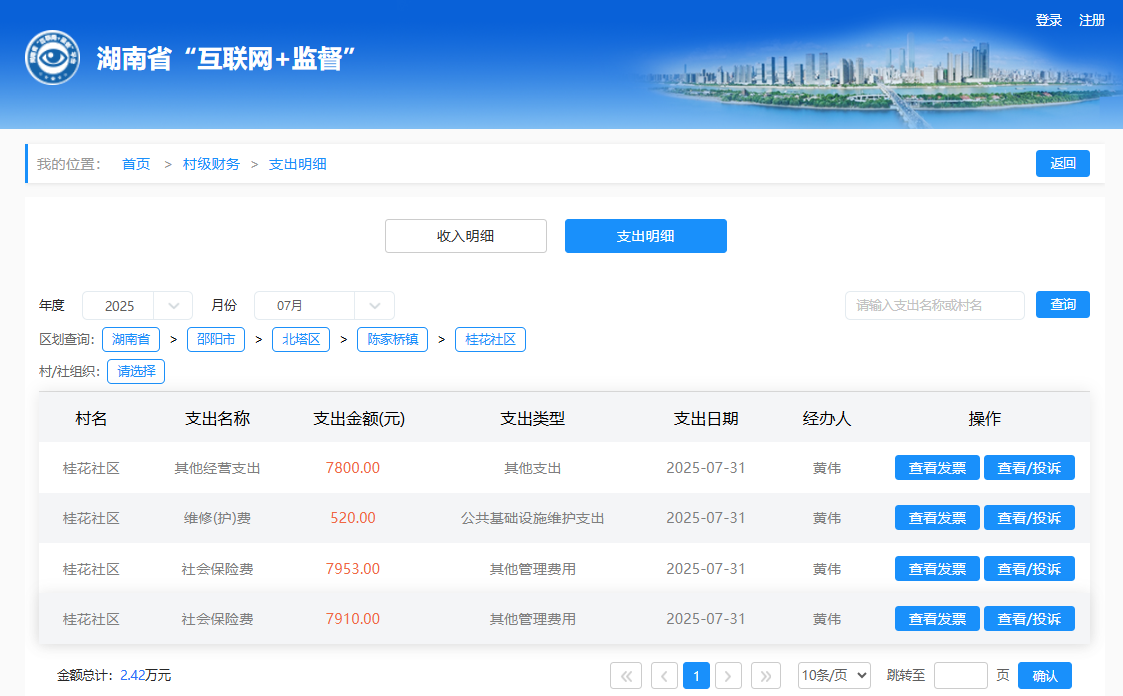Select 邵阳市 region tag
Viewport: 1123px width, 696px height.
[x=215, y=340]
